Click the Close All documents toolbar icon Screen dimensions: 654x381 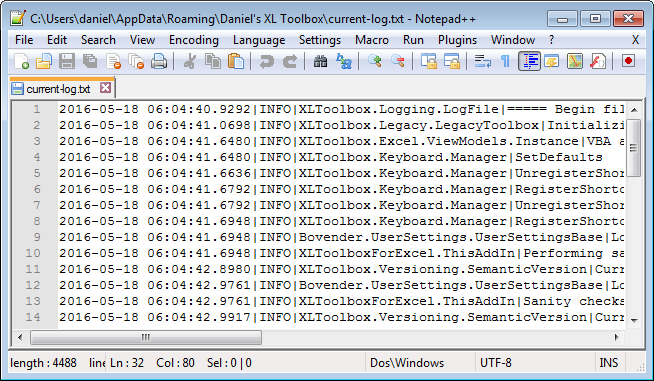pos(136,61)
